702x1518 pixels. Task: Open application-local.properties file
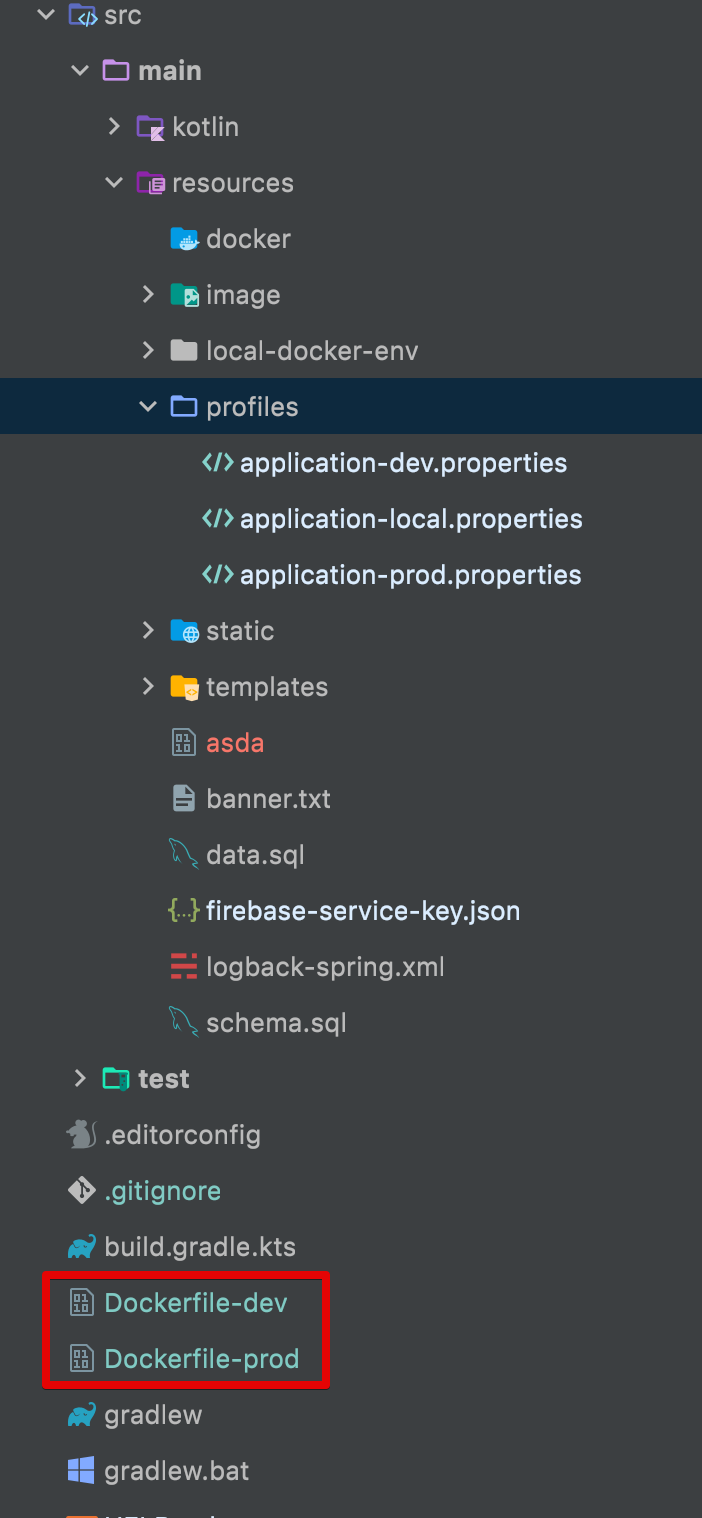410,519
